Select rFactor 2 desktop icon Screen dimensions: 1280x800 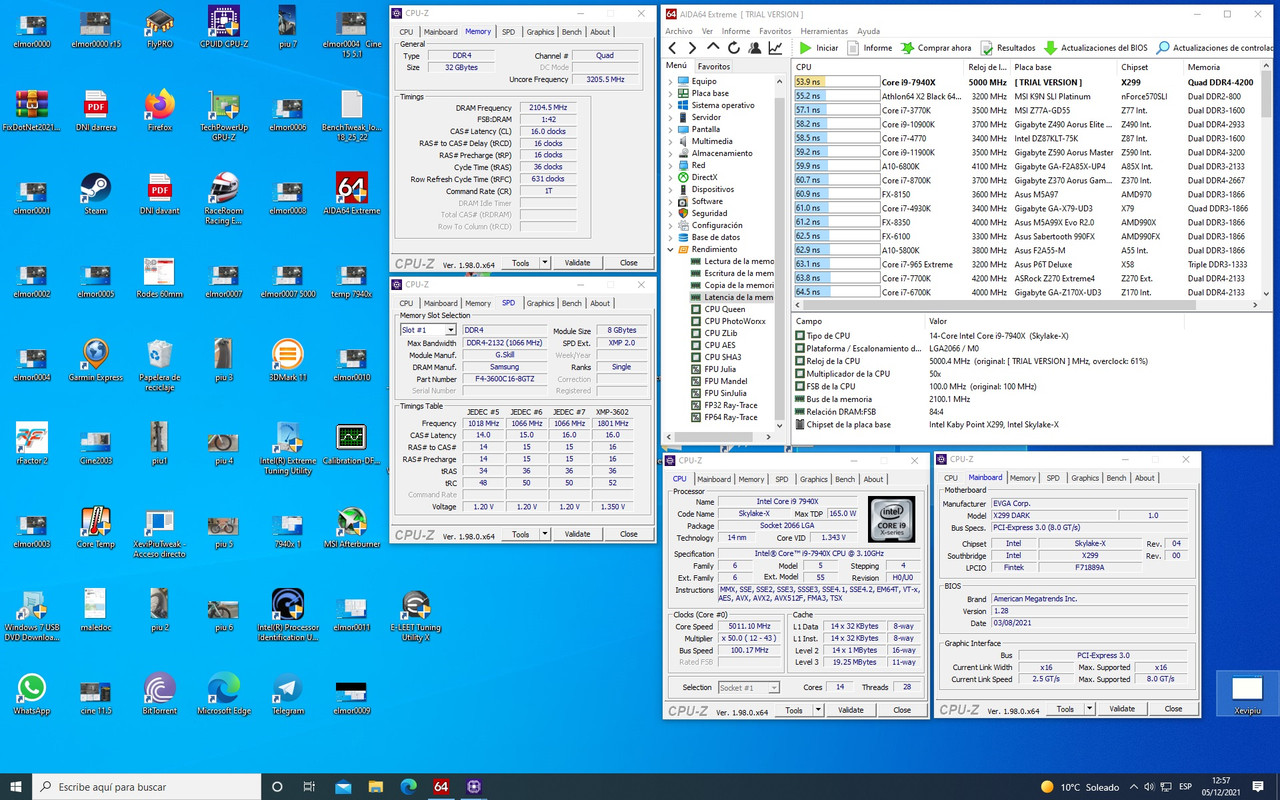point(31,443)
